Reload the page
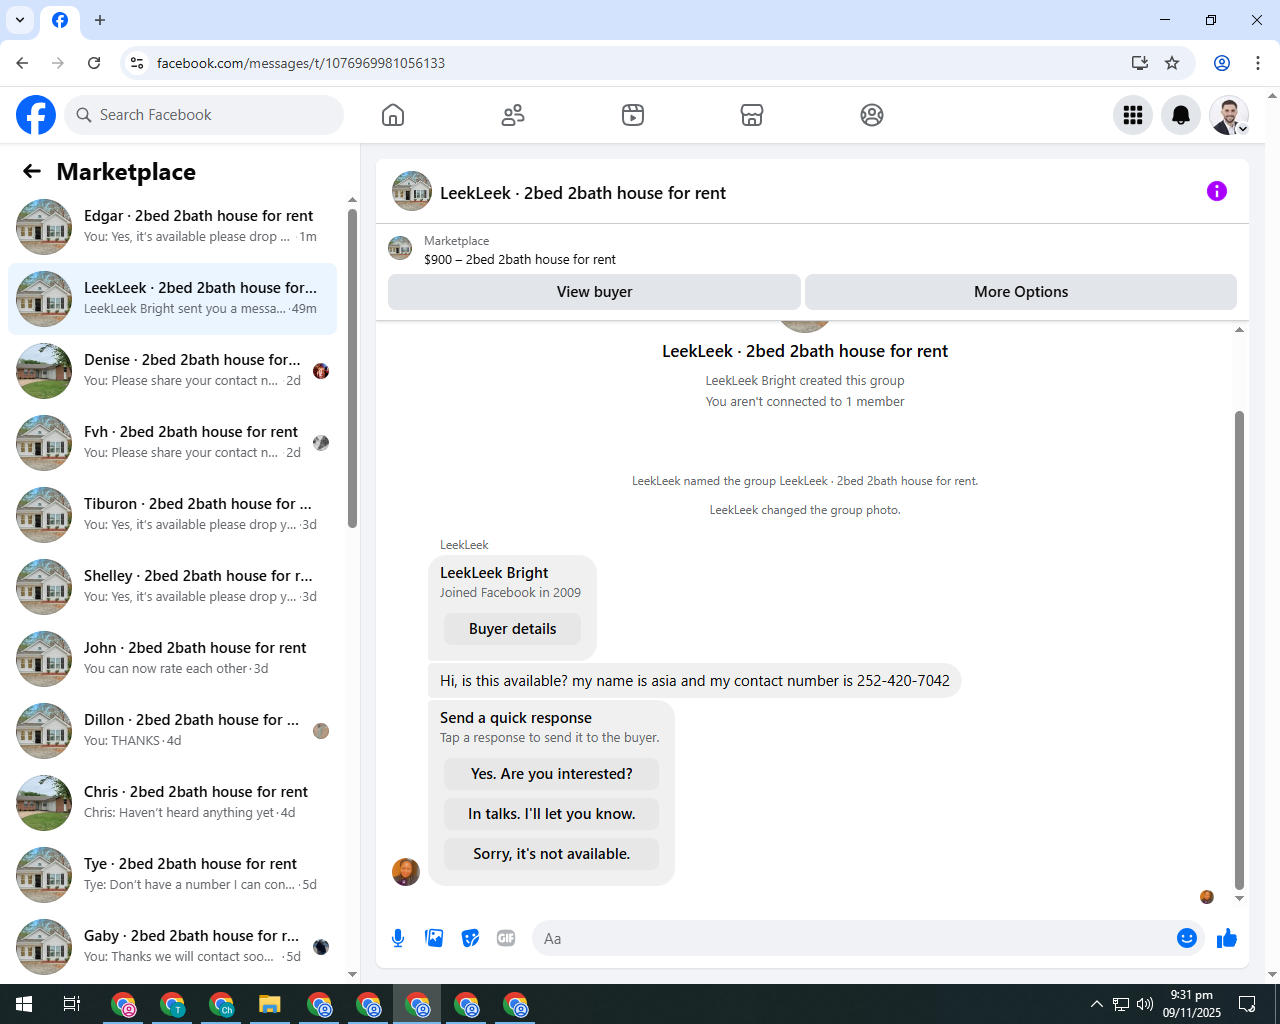1280x1024 pixels. 94,63
